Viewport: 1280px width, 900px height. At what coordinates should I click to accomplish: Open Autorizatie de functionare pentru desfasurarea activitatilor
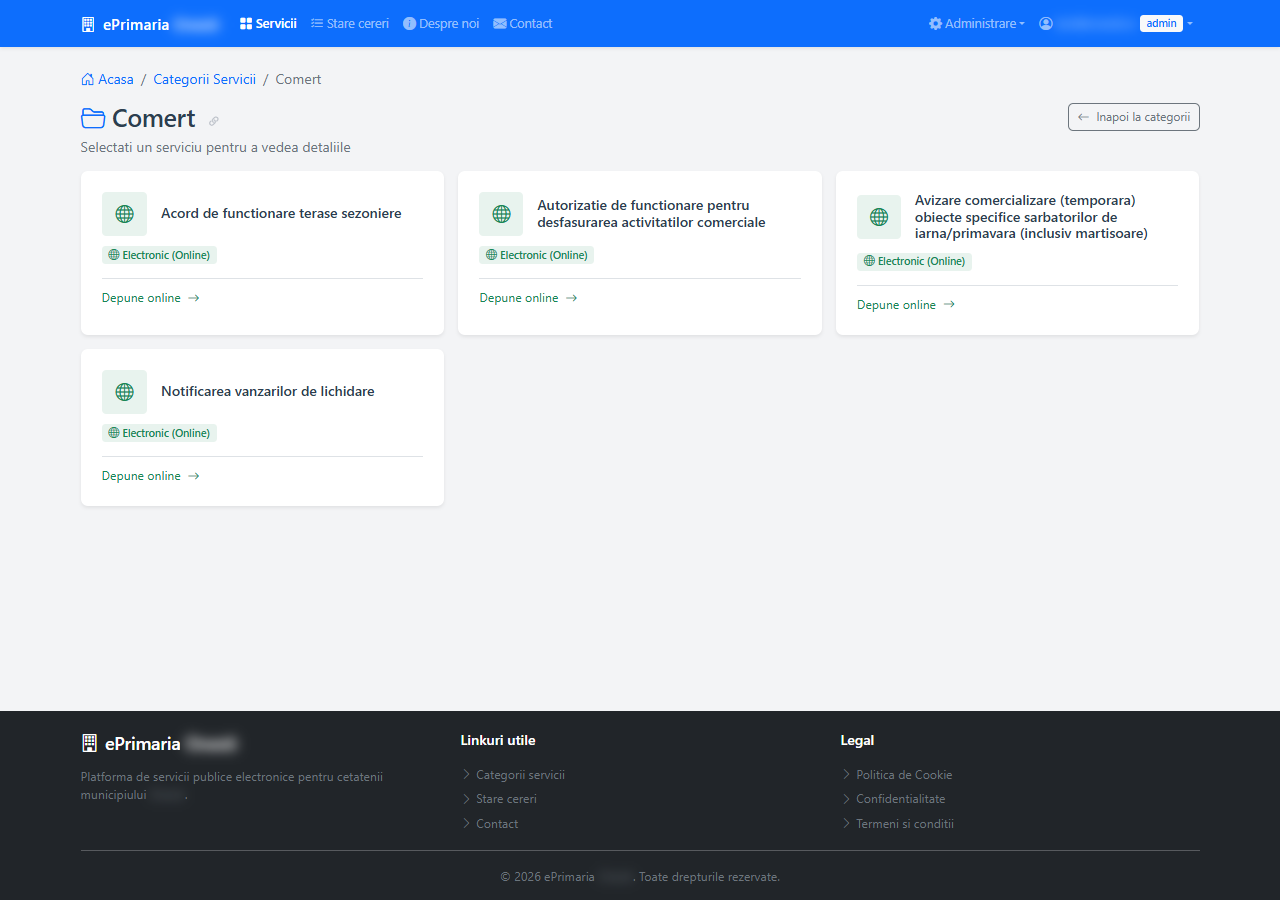pyautogui.click(x=652, y=214)
